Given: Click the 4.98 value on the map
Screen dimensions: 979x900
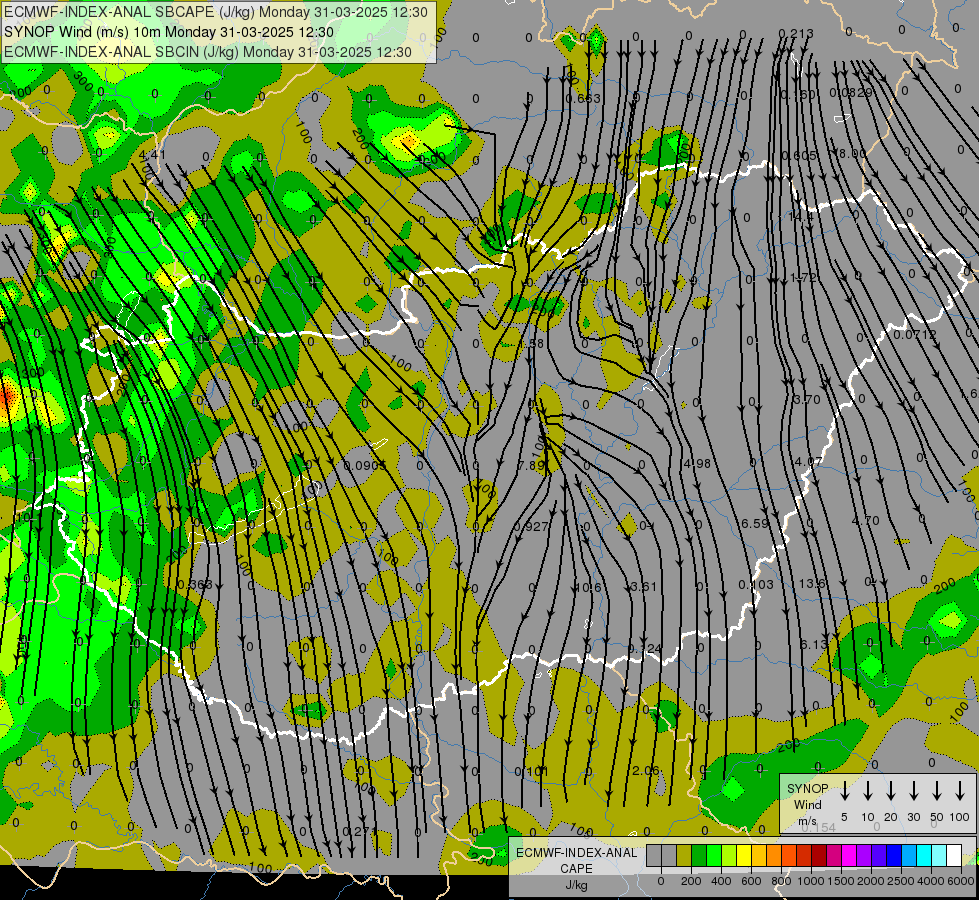Looking at the screenshot, I should coord(697,463).
